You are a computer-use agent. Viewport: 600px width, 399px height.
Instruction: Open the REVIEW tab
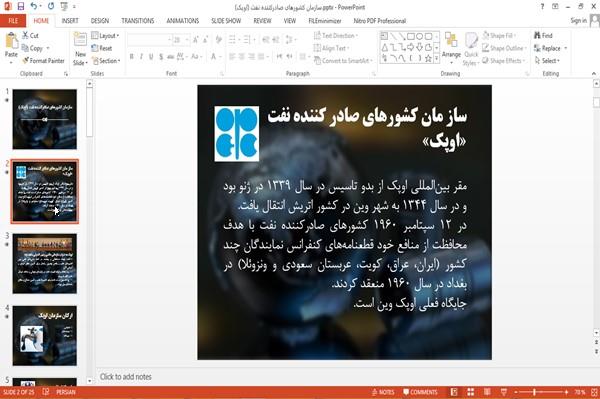[262, 21]
